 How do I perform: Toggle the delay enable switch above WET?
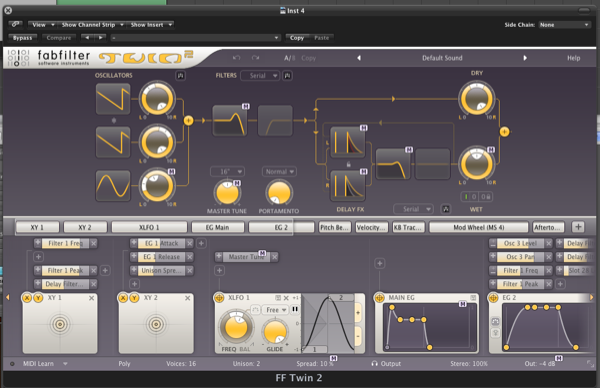coord(466,197)
